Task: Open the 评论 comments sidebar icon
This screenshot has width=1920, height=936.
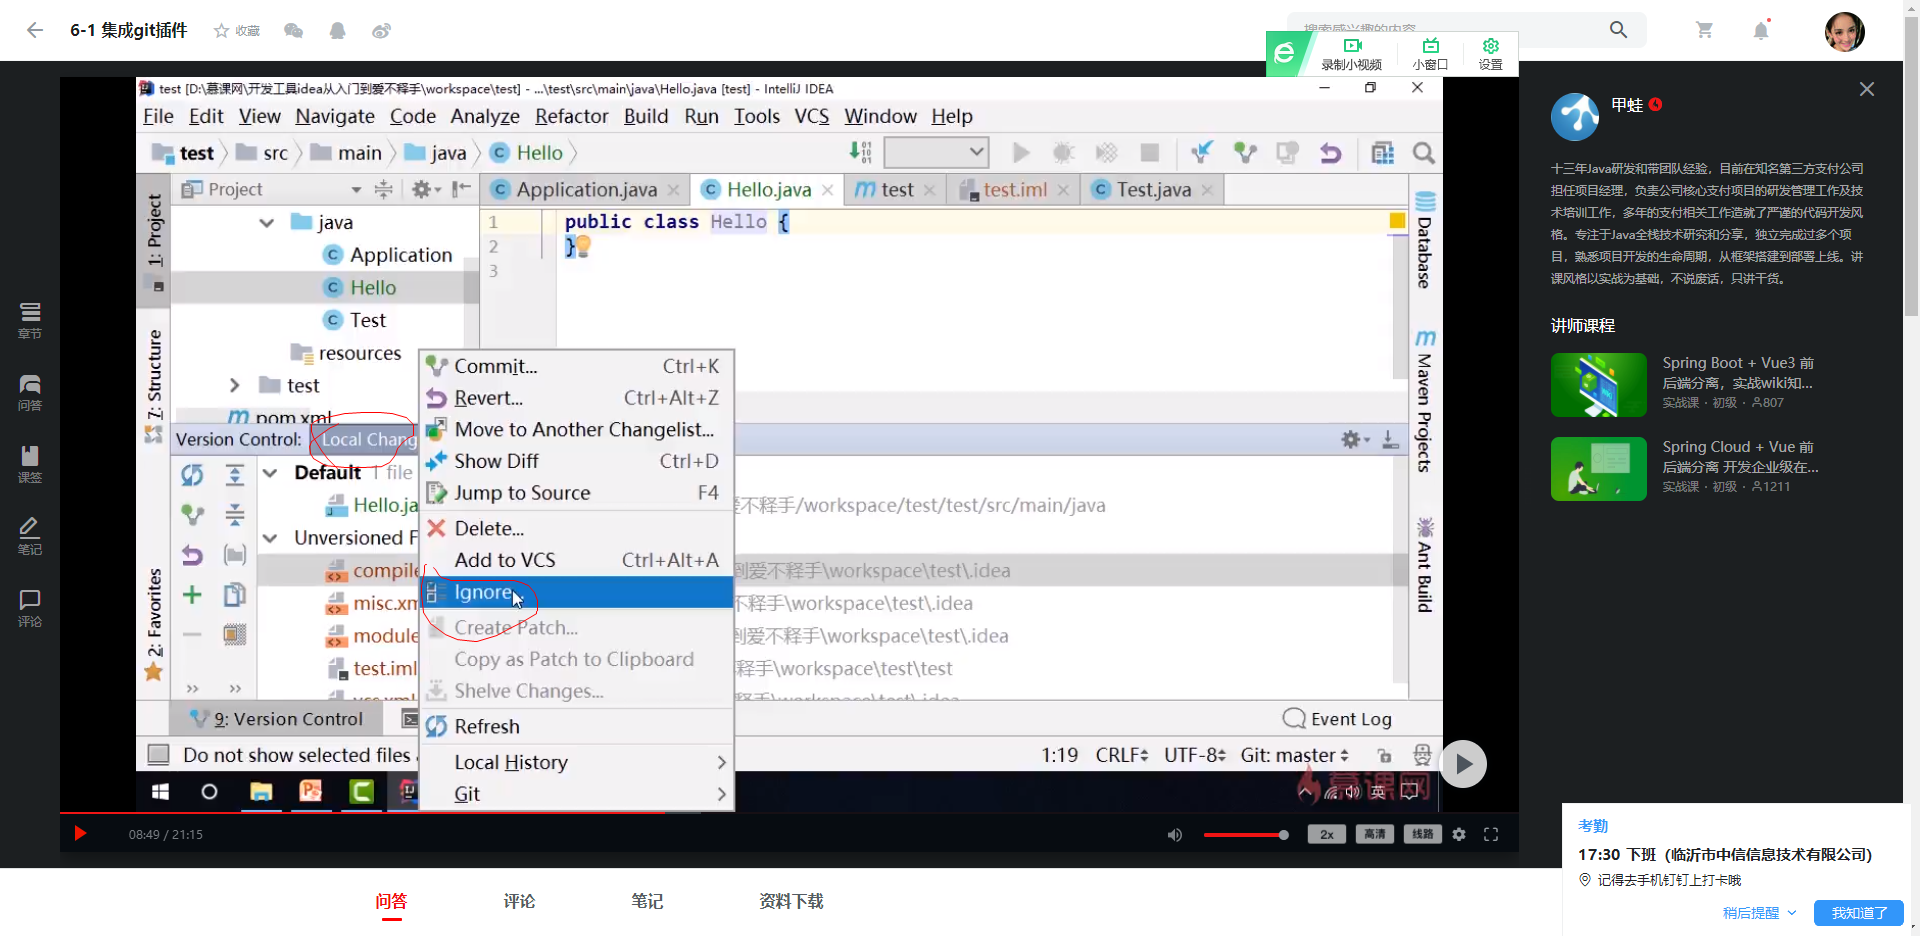Action: point(30,608)
